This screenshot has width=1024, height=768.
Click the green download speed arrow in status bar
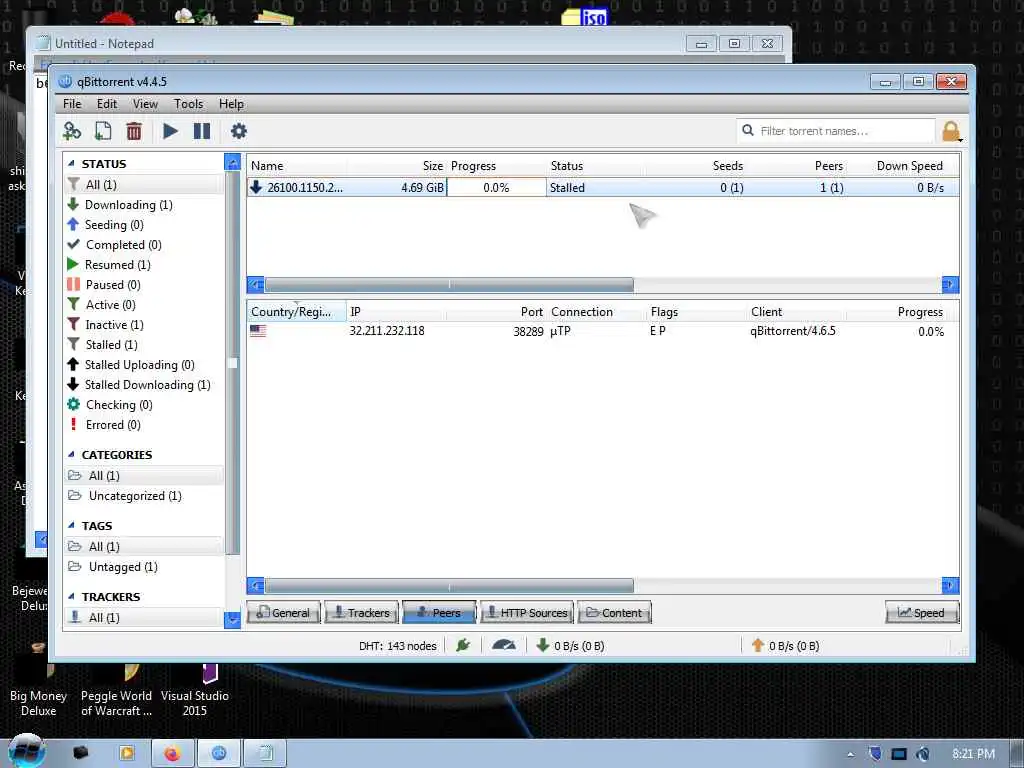pos(542,646)
